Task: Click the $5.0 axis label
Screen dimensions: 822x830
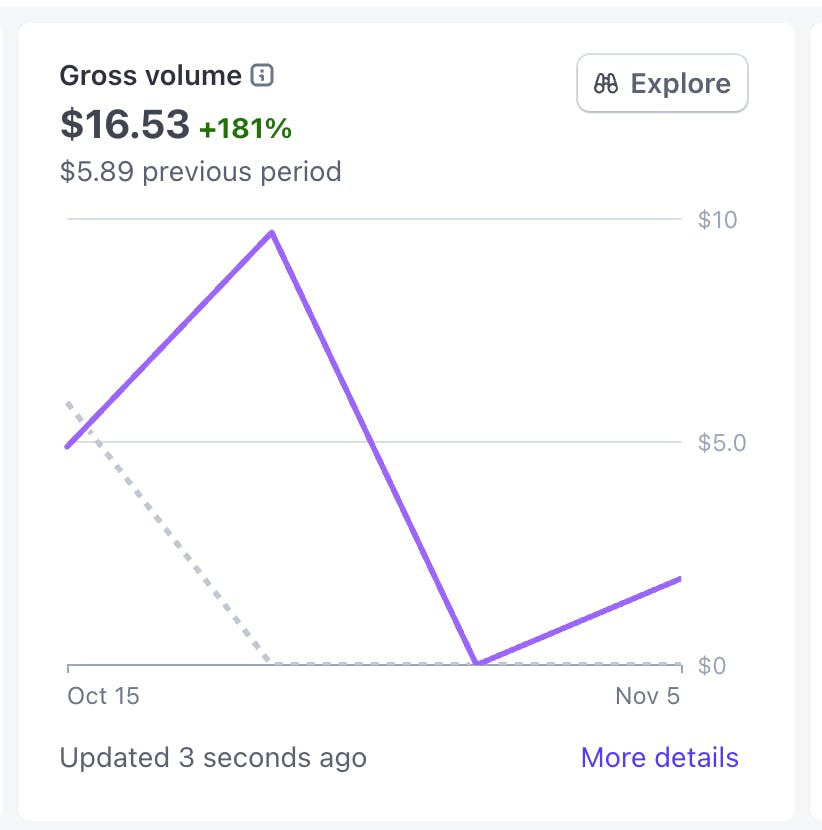Action: click(722, 442)
